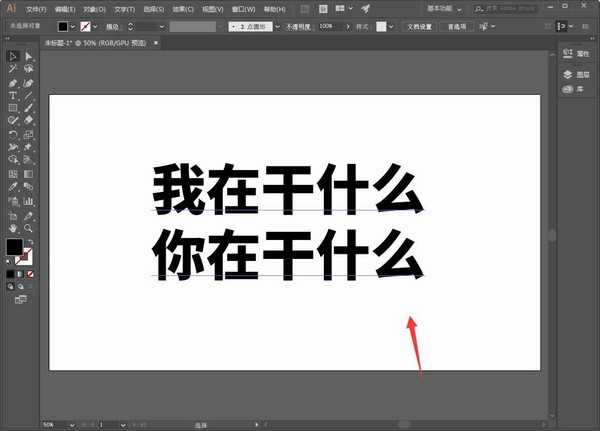600x431 pixels.
Task: Select the Slice tool
Action: (28, 216)
